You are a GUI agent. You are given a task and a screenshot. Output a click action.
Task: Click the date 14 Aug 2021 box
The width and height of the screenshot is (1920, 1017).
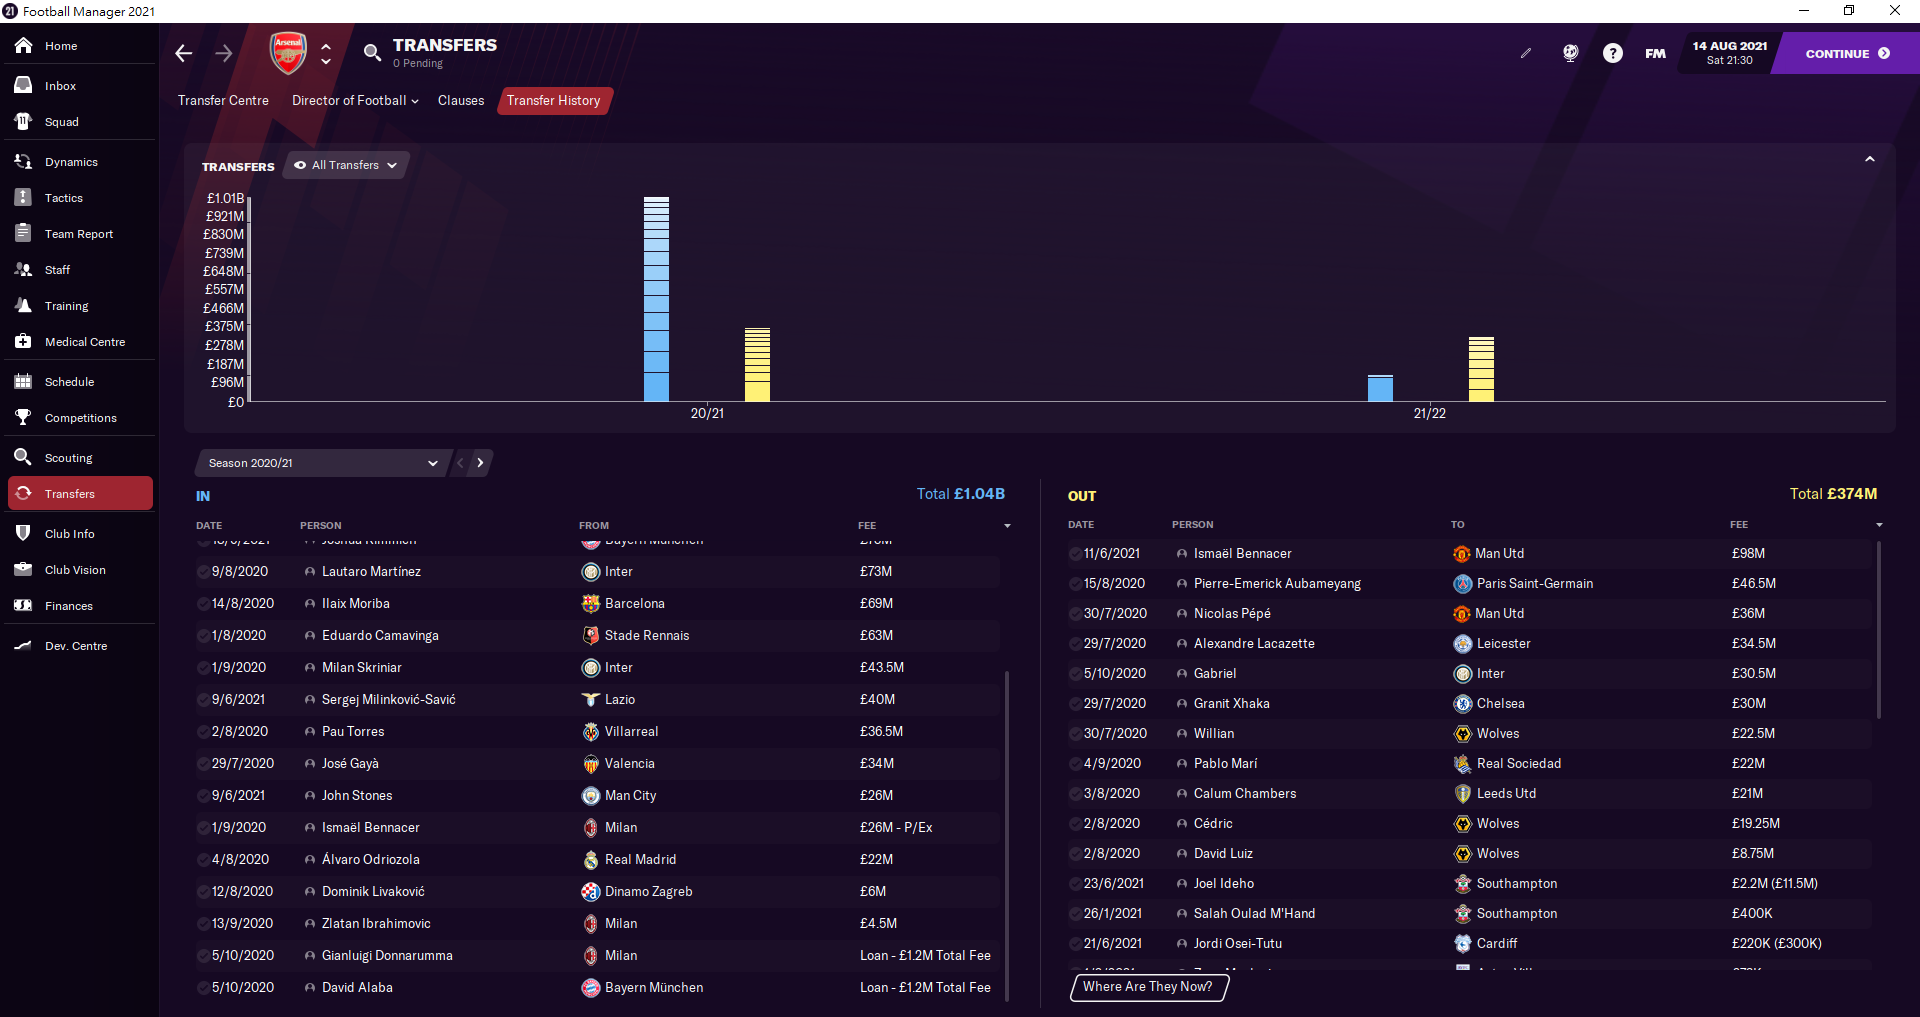[x=1730, y=54]
